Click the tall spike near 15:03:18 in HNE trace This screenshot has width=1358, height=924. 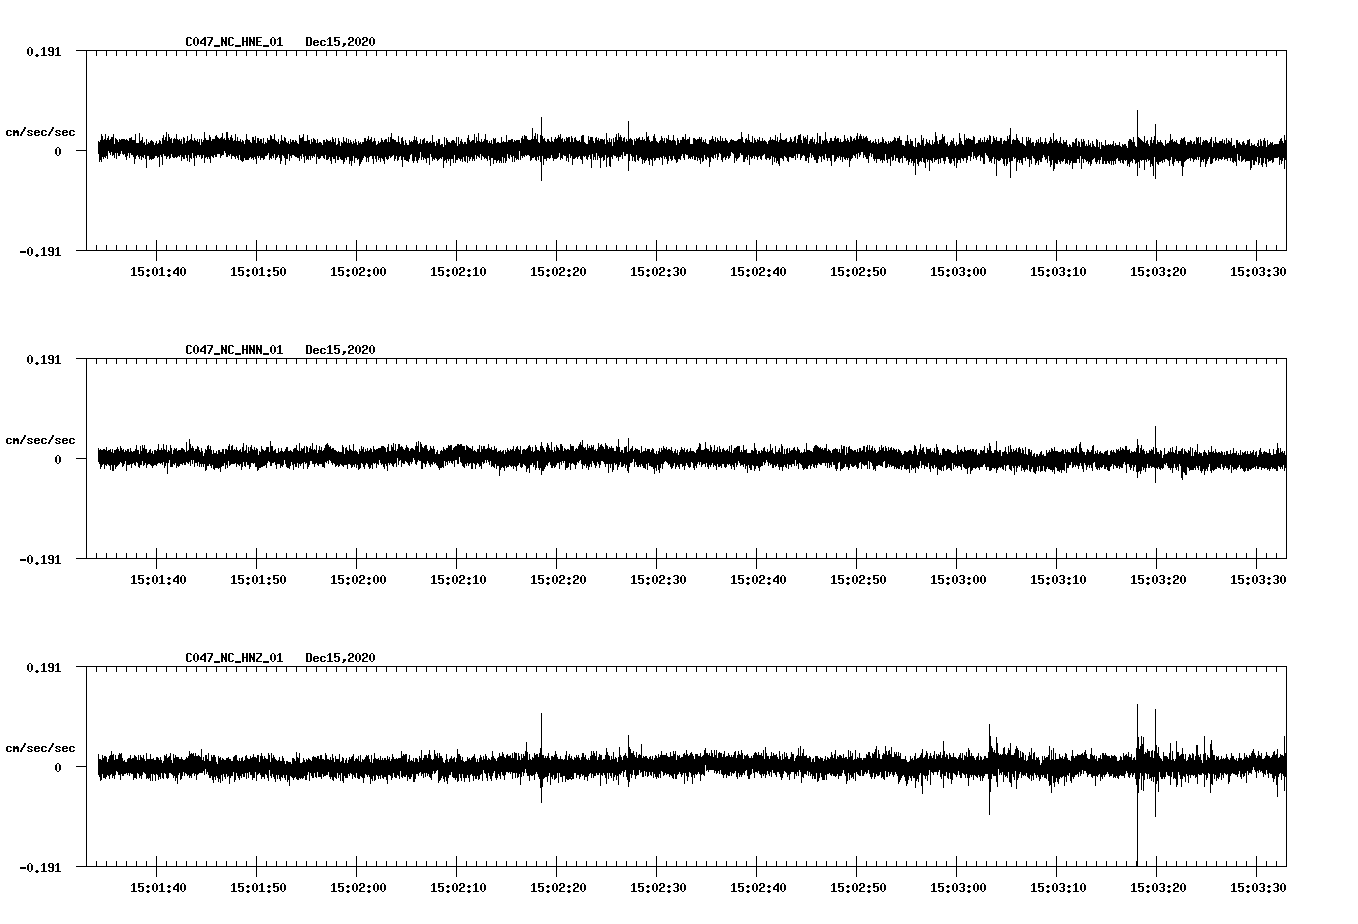[1138, 125]
